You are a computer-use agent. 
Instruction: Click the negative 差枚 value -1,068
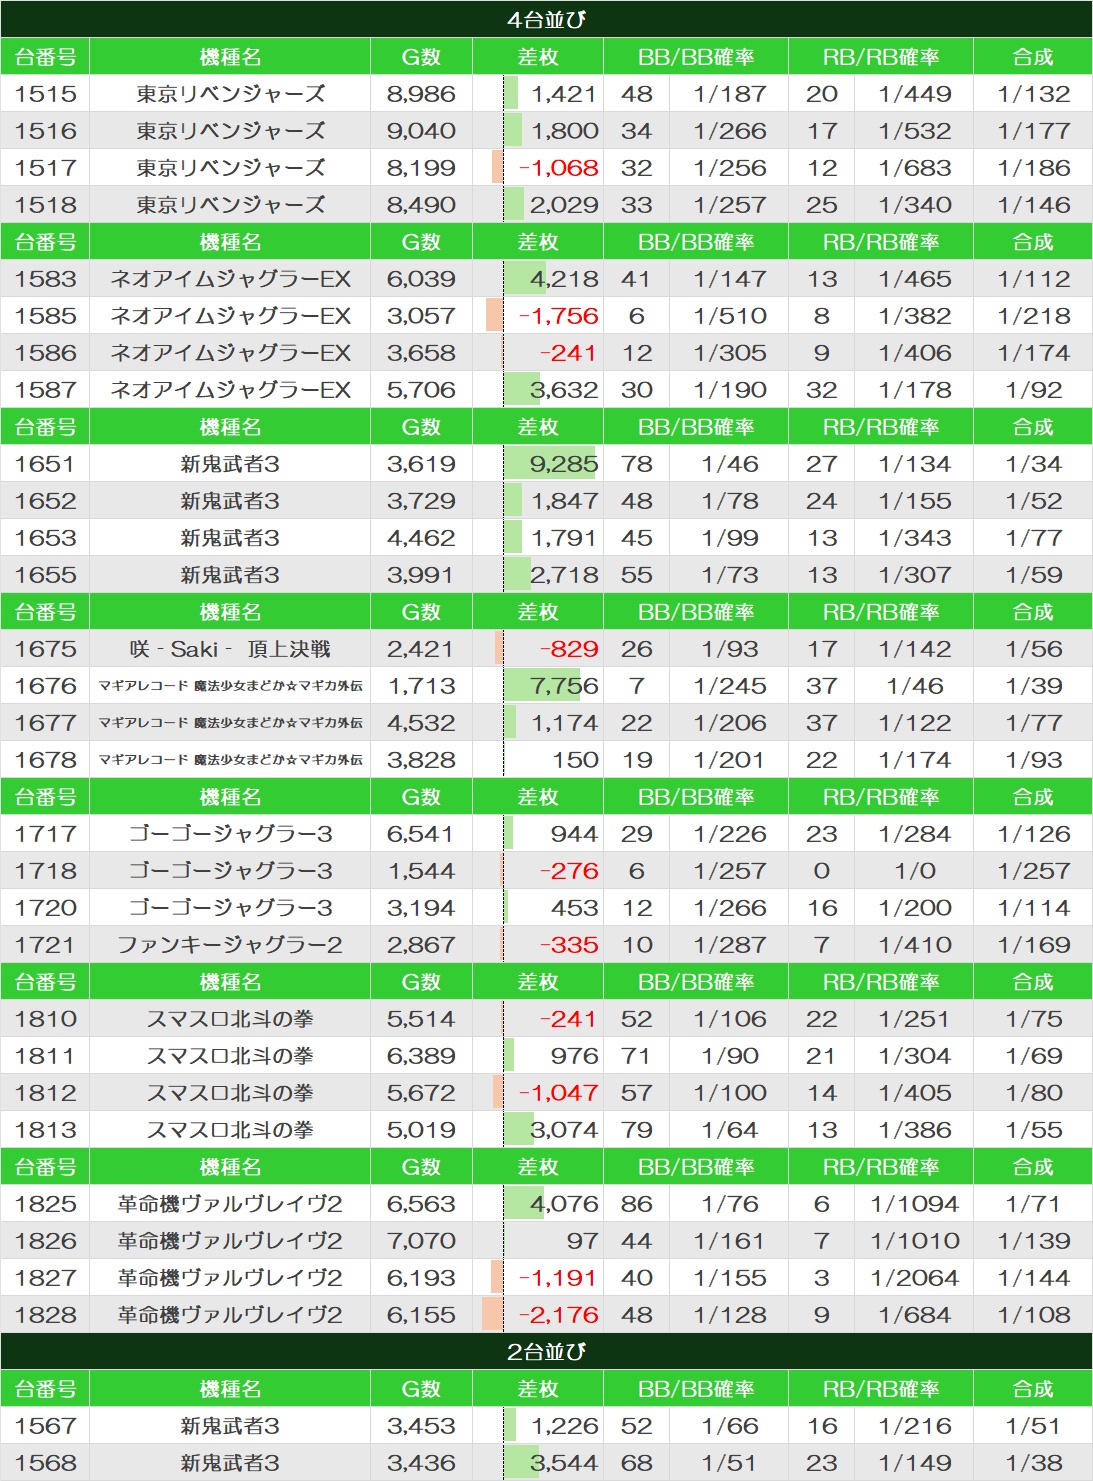click(x=558, y=168)
